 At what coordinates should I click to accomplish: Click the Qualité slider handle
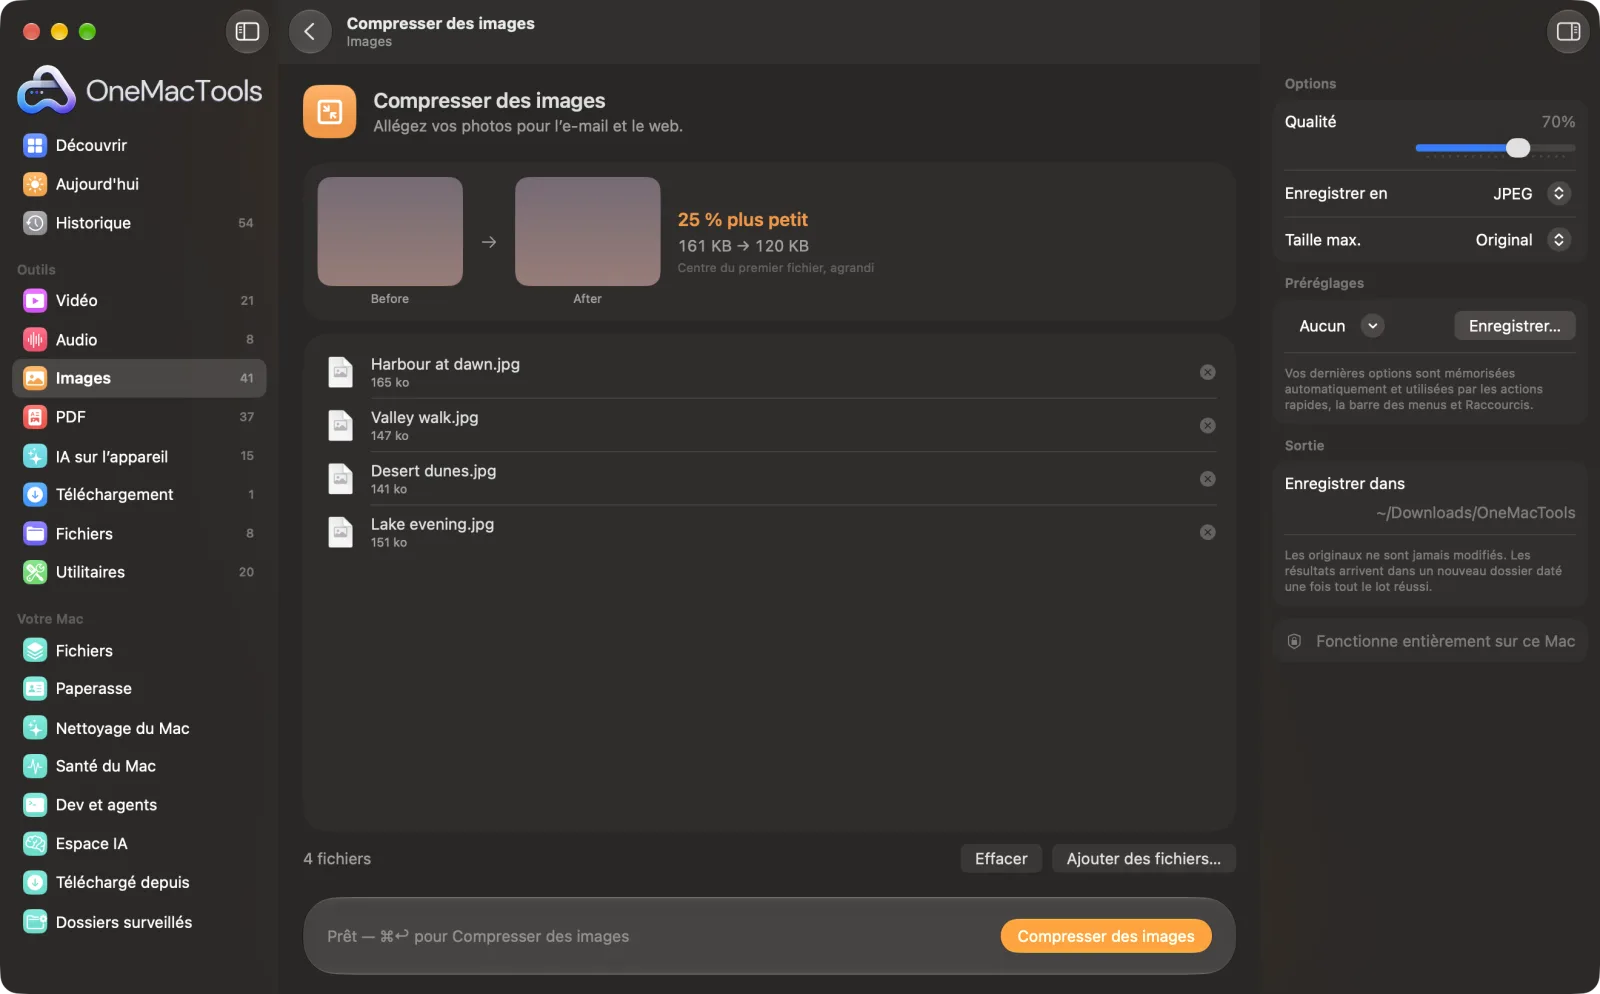[1518, 148]
